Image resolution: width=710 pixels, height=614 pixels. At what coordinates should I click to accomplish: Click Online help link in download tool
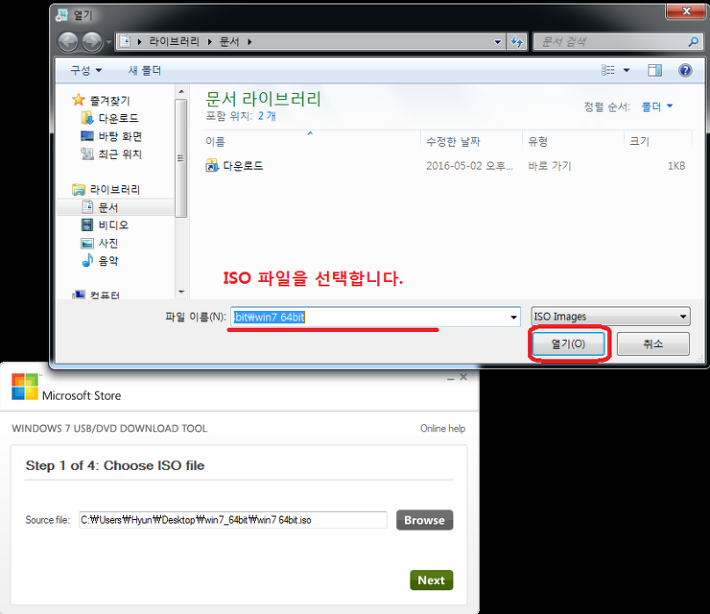(442, 428)
